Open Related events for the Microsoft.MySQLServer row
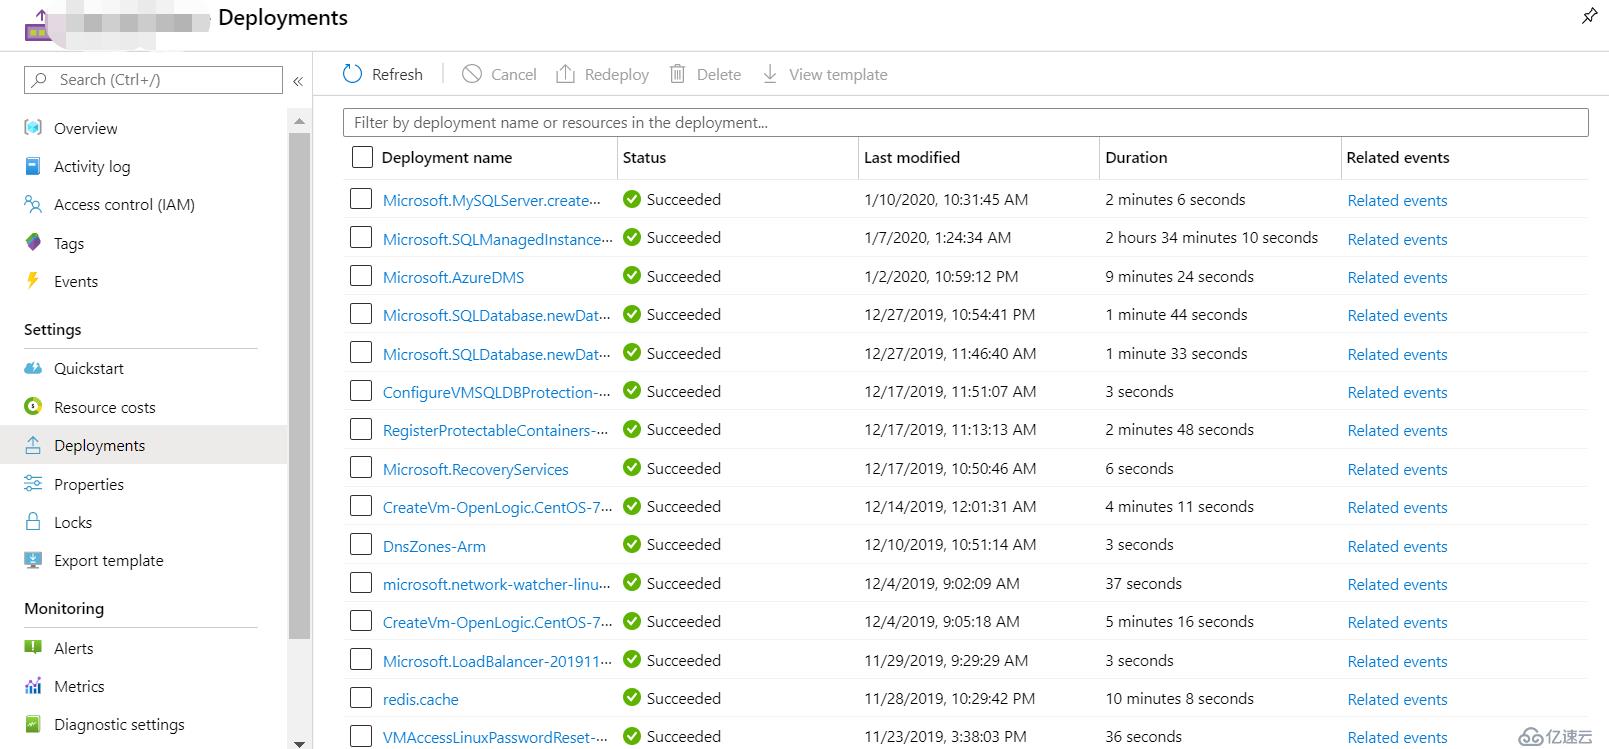 (1397, 200)
